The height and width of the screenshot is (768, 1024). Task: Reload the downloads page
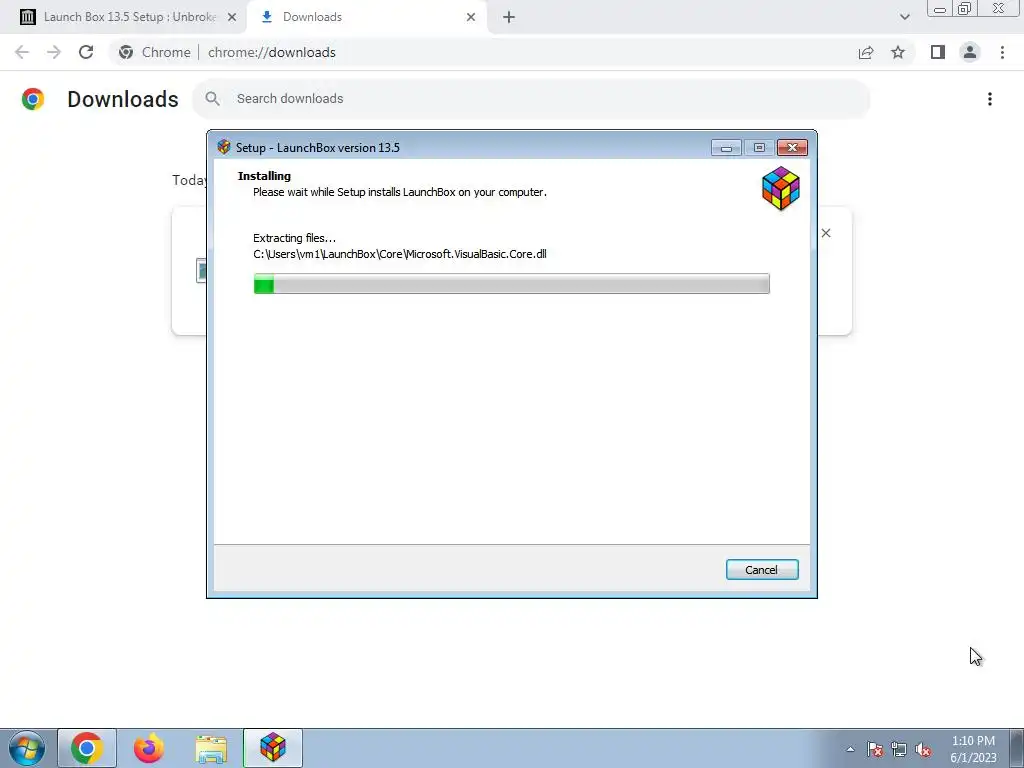point(86,52)
